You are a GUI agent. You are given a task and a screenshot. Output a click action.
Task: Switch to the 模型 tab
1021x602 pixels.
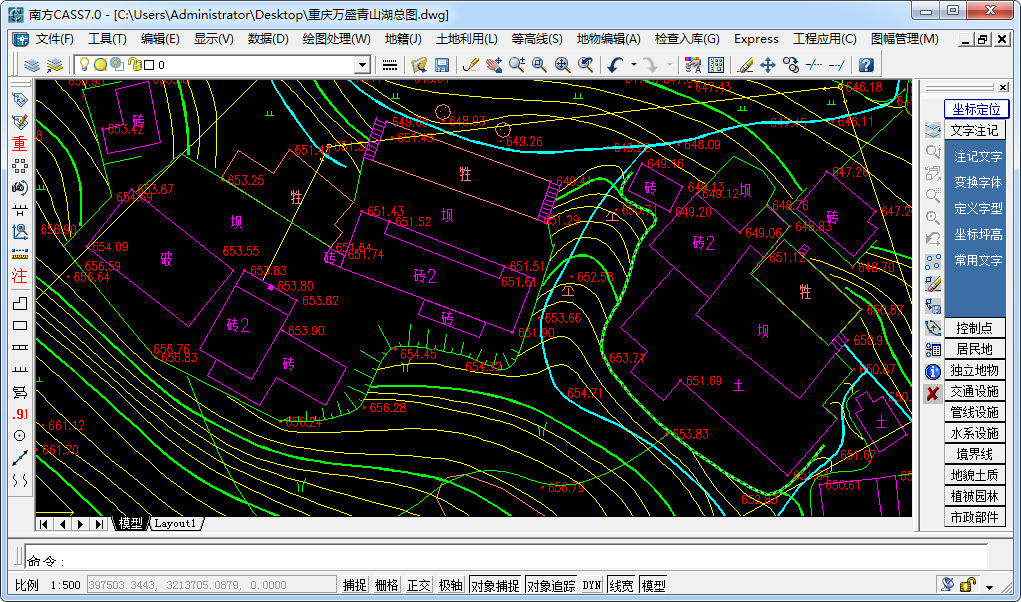[x=130, y=523]
